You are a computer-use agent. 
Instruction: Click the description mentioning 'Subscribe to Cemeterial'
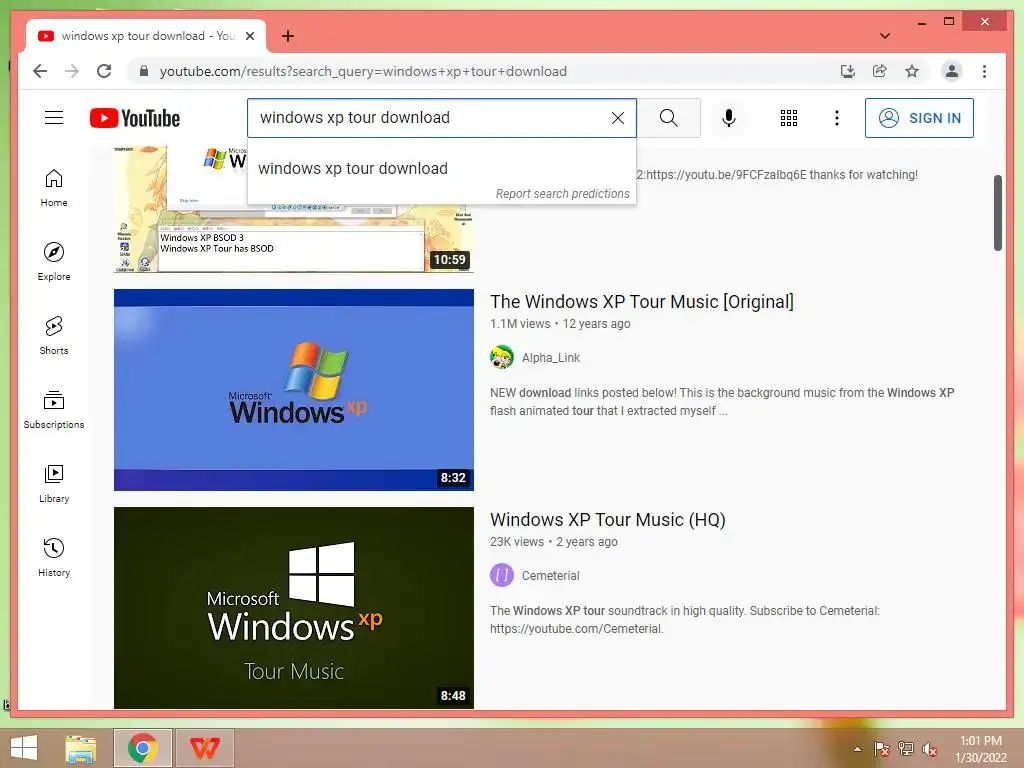click(x=684, y=620)
